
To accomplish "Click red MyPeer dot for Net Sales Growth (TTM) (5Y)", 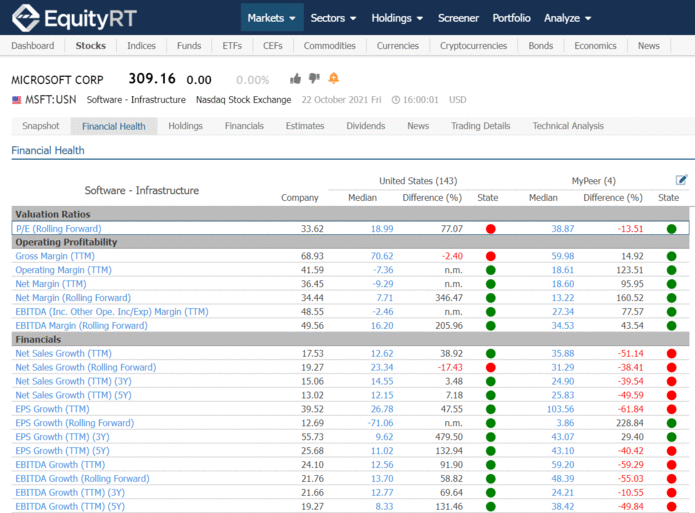I will [x=672, y=395].
